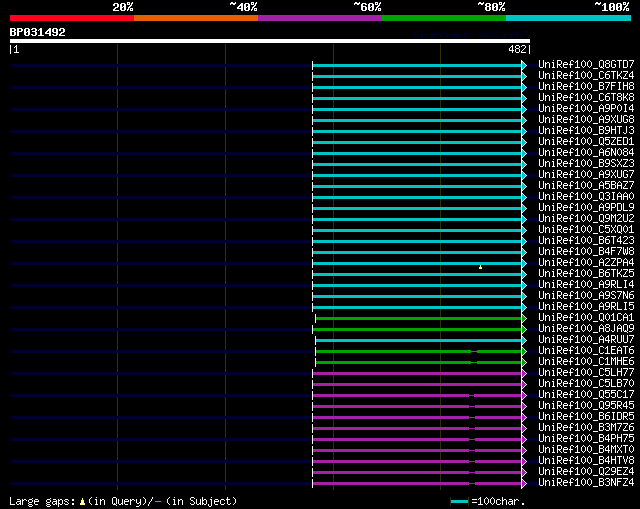640x509 pixels.
Task: Open the UniRef100_A9XUG8 entry
Action: point(586,120)
